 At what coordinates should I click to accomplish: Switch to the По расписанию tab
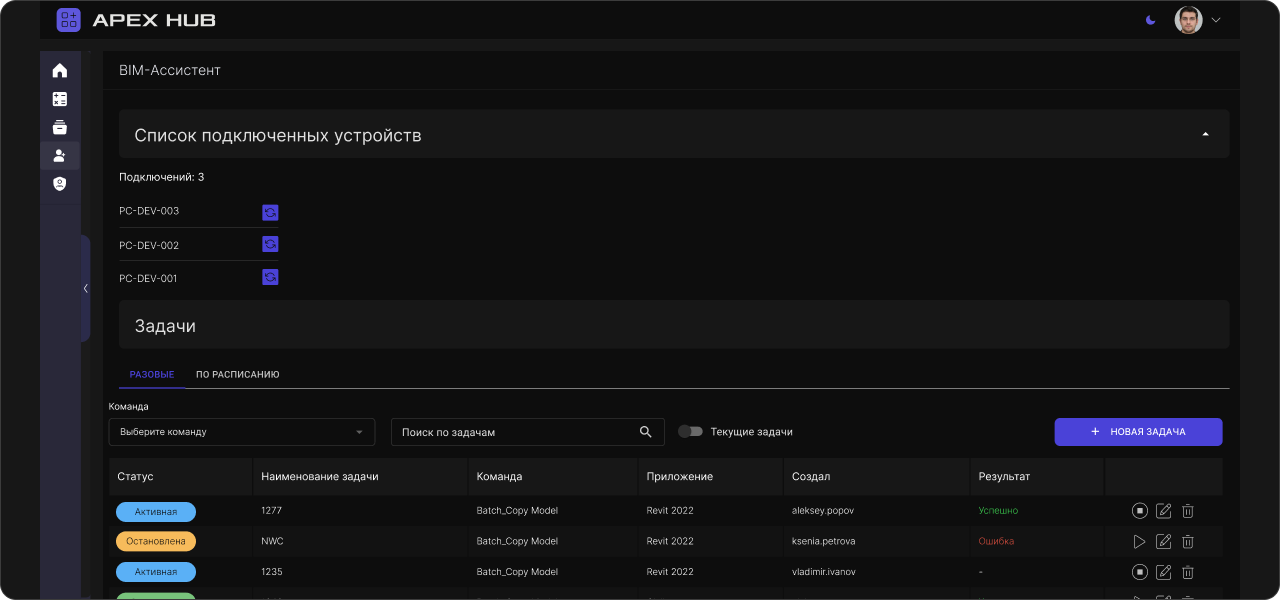(x=237, y=375)
